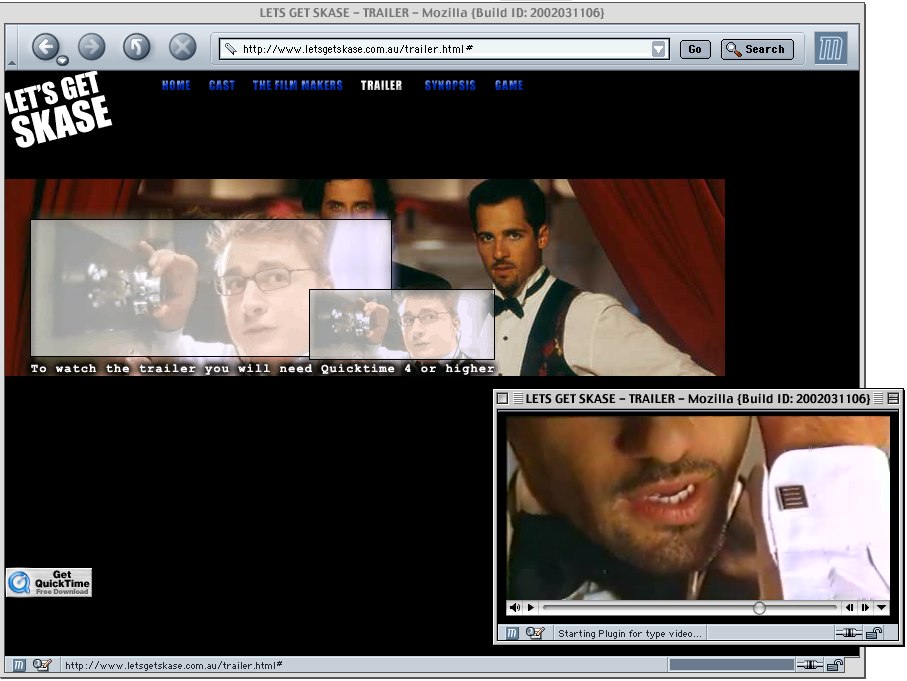Click the Go button
This screenshot has height=681, width=907.
695,49
